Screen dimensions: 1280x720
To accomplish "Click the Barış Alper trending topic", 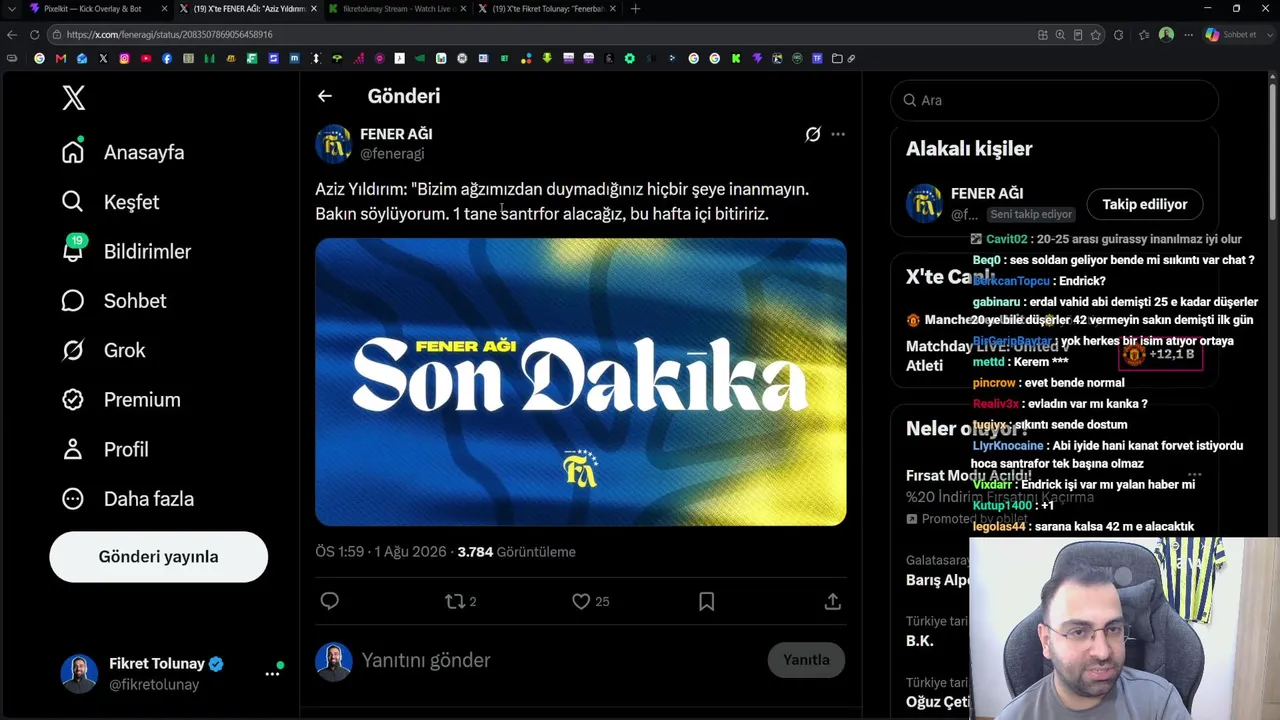I will point(937,580).
